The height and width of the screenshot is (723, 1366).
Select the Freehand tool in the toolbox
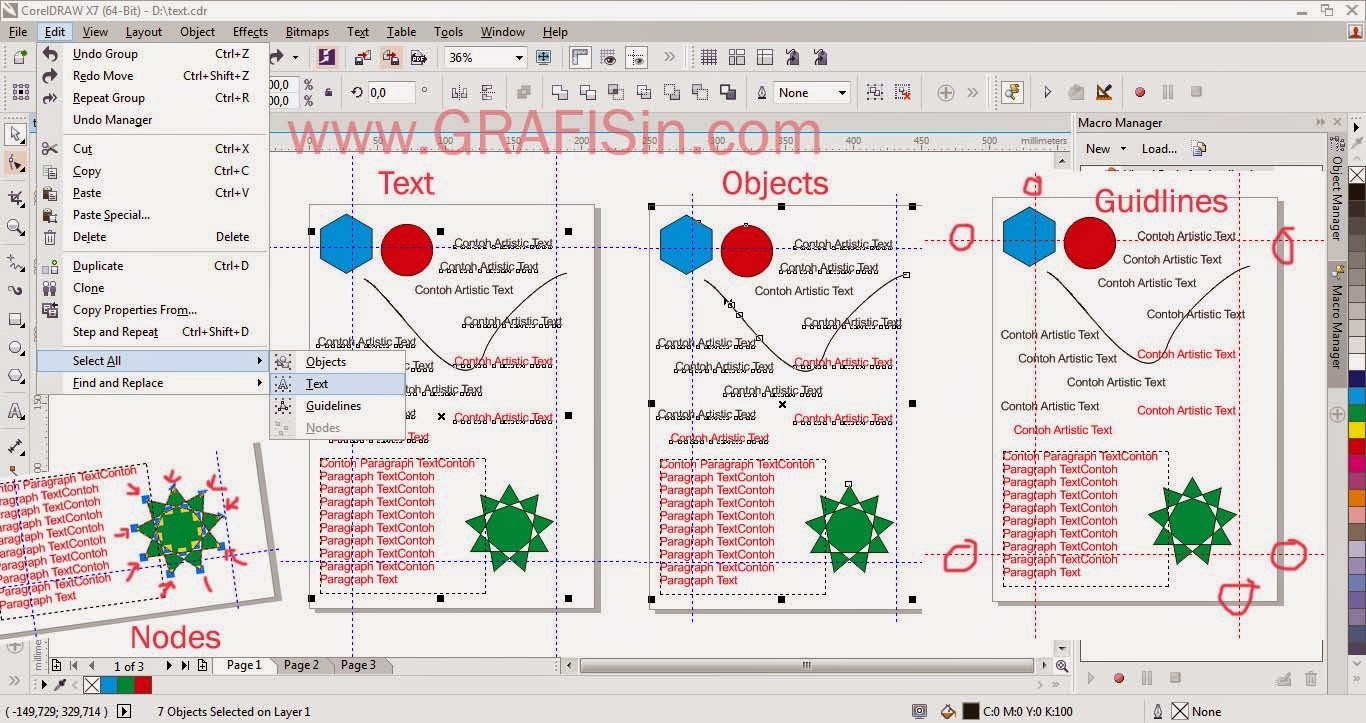tap(15, 263)
